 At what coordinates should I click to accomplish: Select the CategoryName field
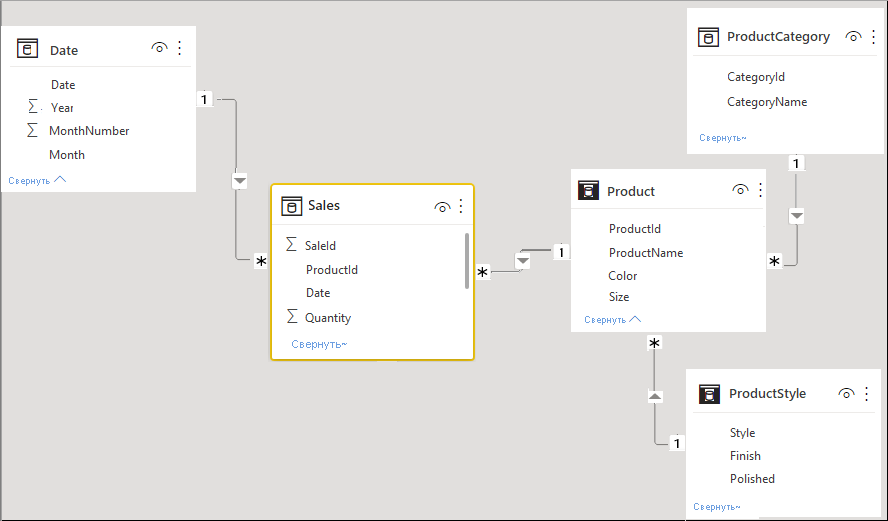pyautogui.click(x=767, y=102)
